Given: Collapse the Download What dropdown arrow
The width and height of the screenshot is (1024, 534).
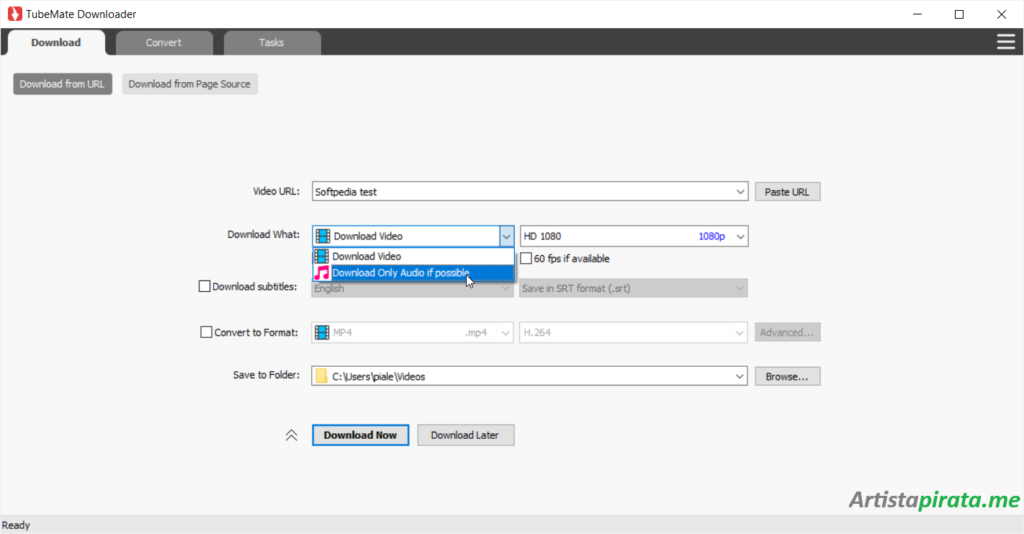Looking at the screenshot, I should coord(506,236).
